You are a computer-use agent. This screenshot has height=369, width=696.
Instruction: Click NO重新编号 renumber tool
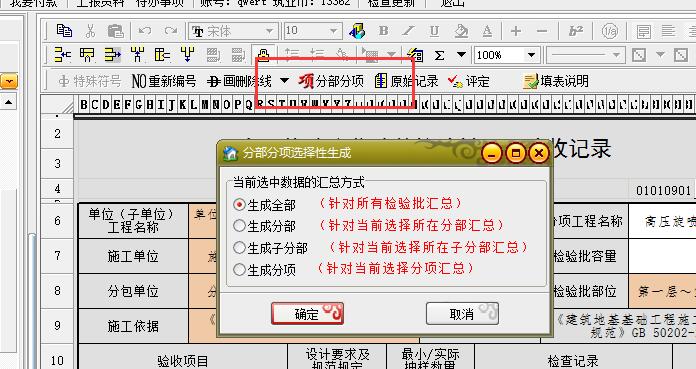tap(164, 81)
